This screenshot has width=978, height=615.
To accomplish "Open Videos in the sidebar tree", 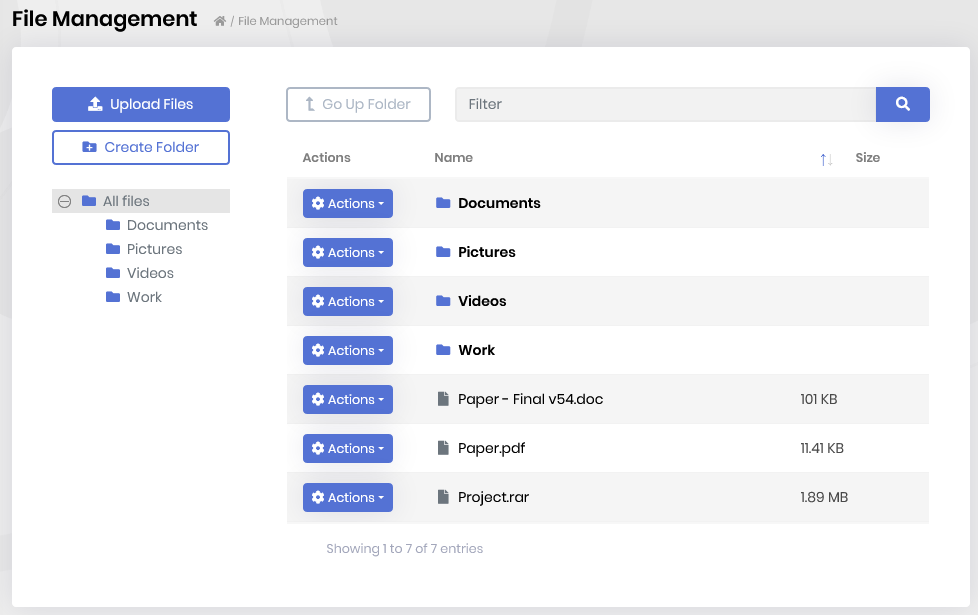I will tap(150, 273).
